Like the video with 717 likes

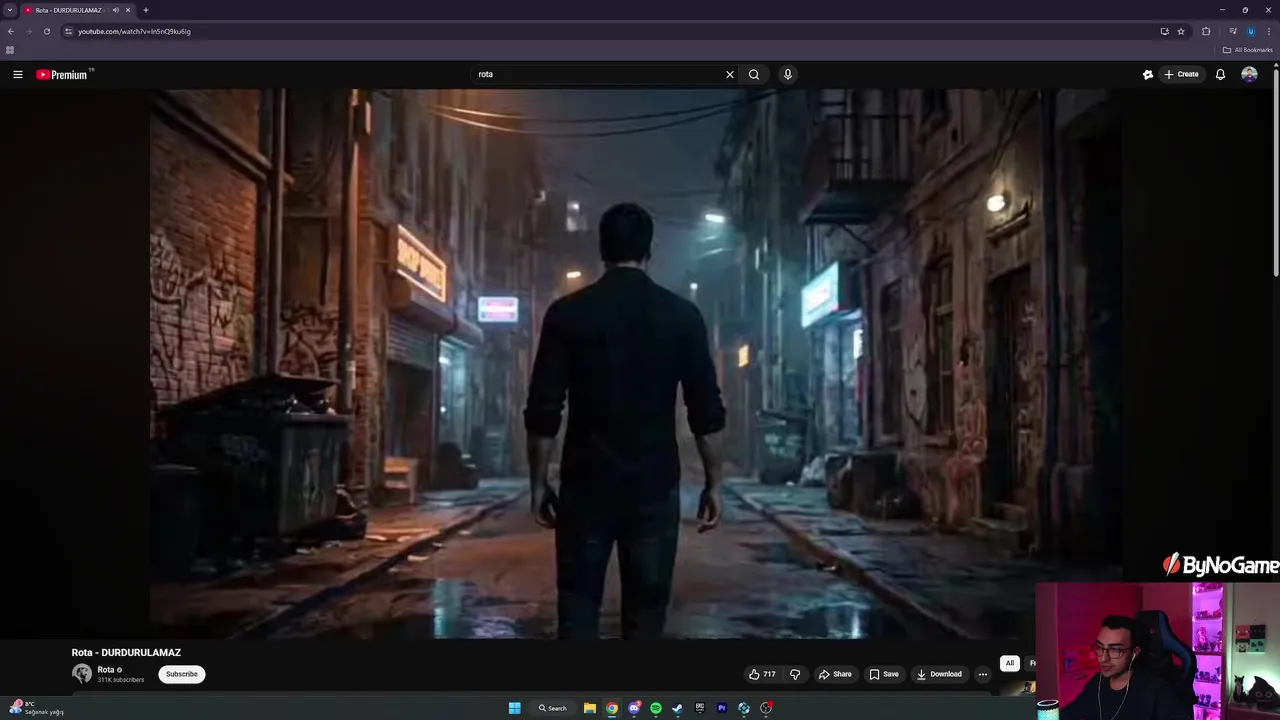762,674
